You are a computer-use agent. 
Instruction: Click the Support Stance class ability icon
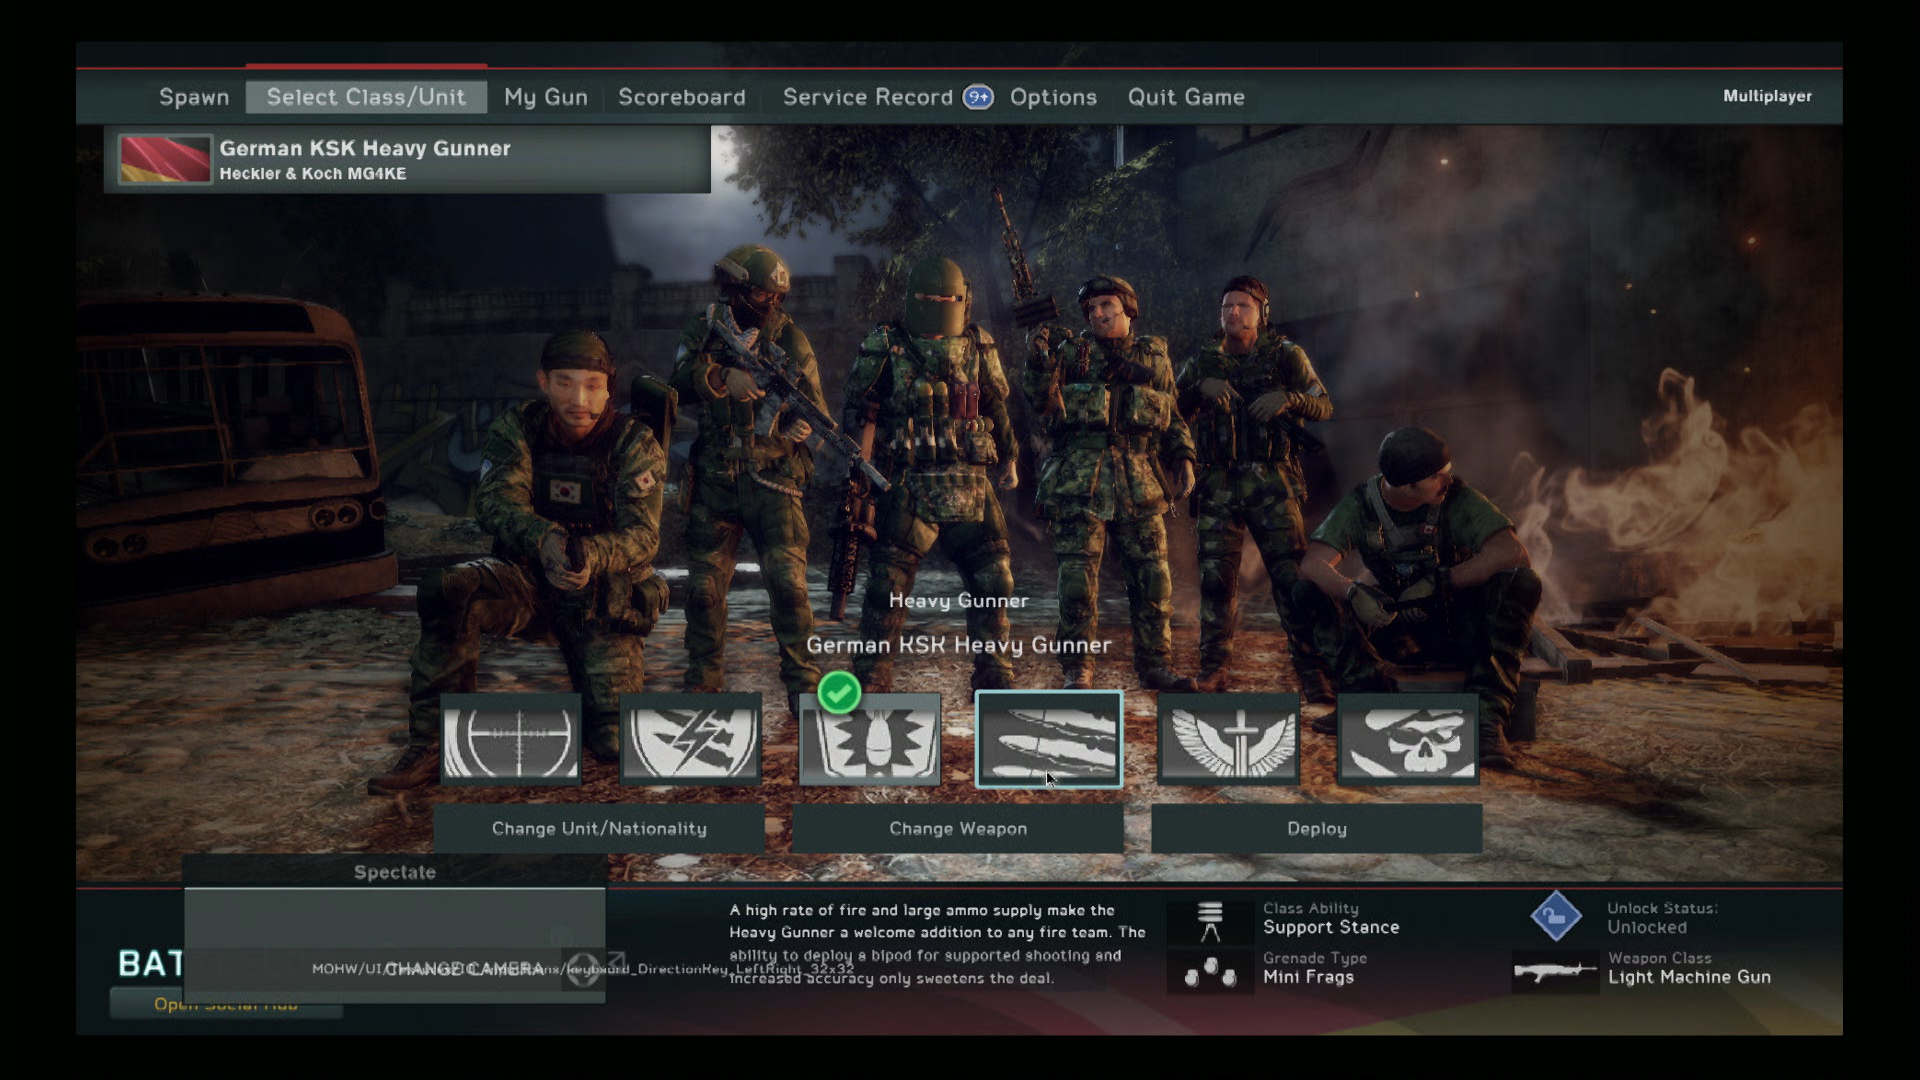[x=1208, y=916]
